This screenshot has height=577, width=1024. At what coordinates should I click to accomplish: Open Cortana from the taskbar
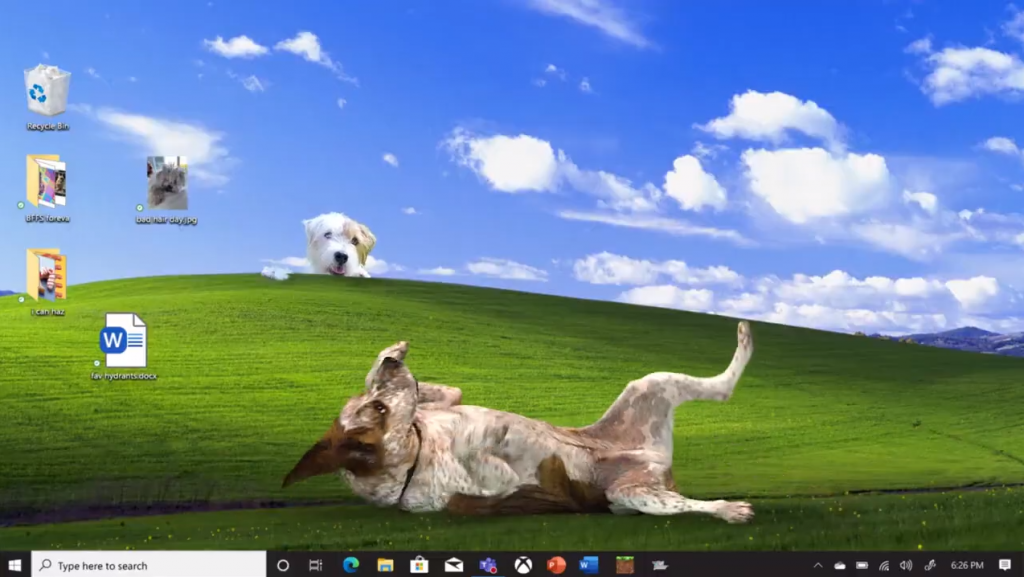point(283,565)
